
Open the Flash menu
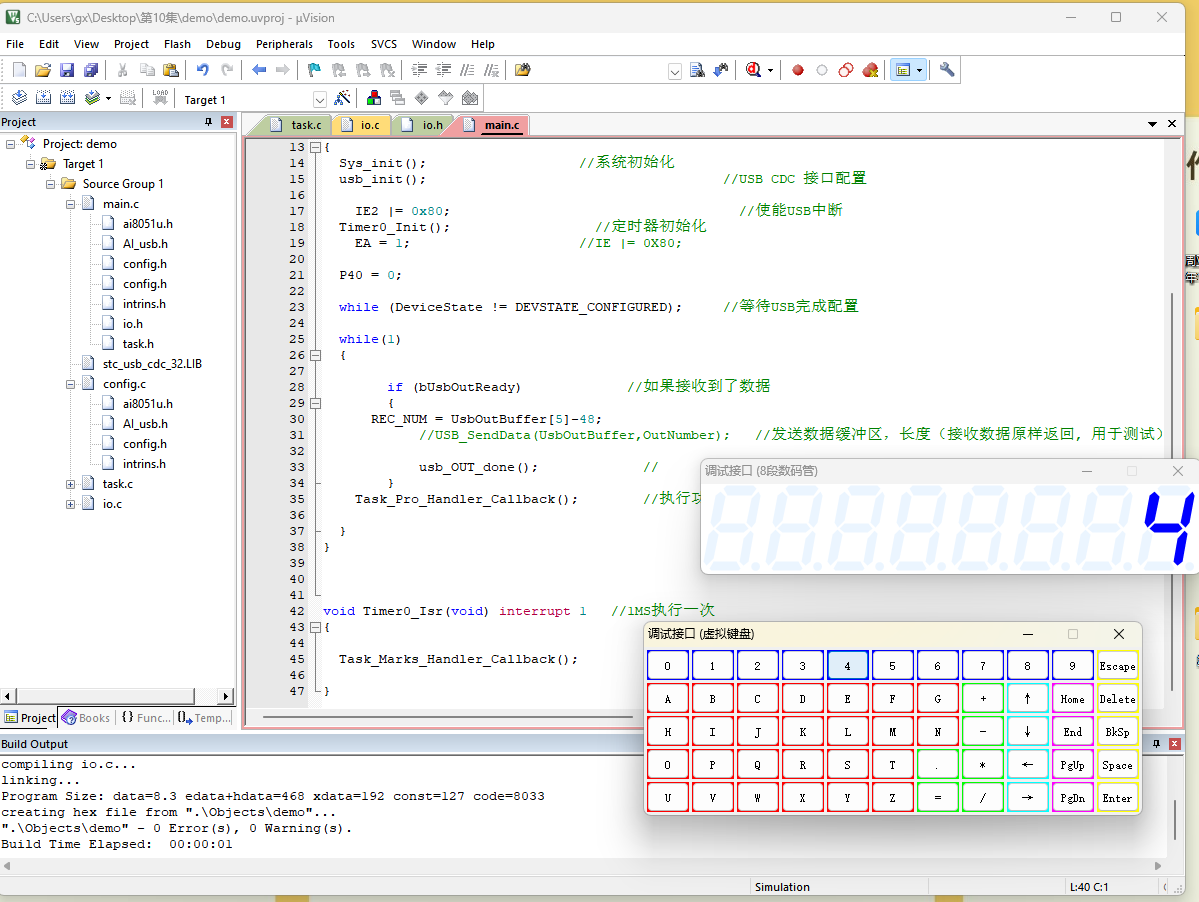coord(177,44)
